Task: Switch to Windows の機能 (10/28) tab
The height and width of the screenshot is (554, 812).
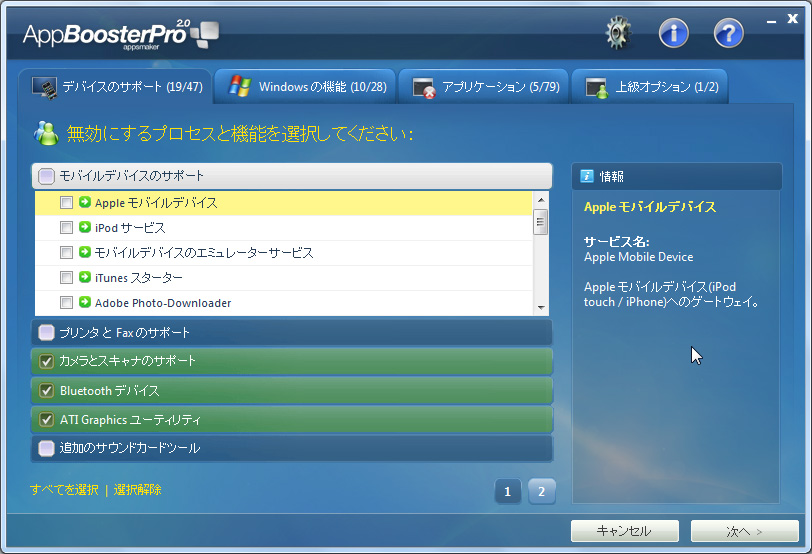Action: [305, 86]
